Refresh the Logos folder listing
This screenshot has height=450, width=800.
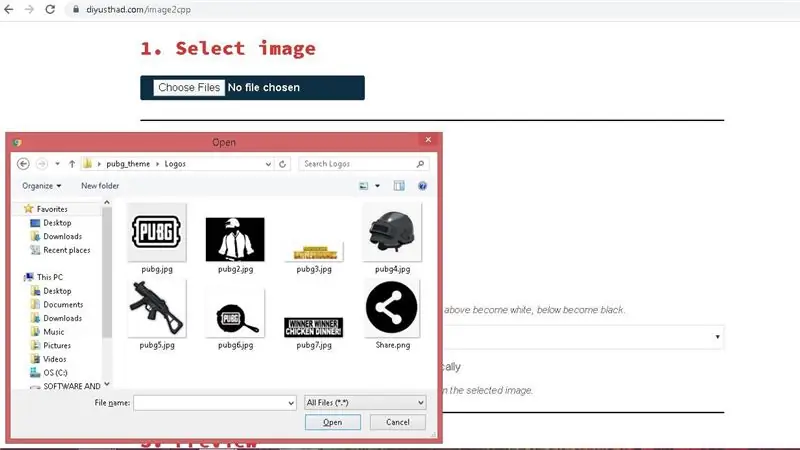(282, 164)
